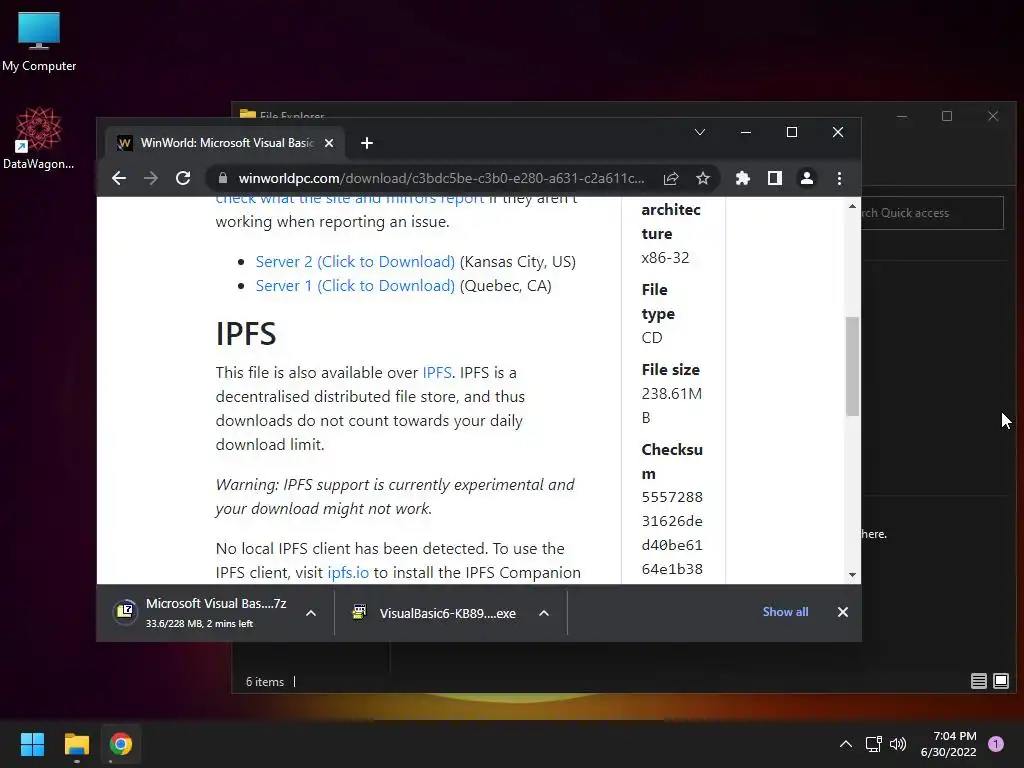Click the winworldpc.com address bar
This screenshot has height=768, width=1024.
pyautogui.click(x=441, y=178)
